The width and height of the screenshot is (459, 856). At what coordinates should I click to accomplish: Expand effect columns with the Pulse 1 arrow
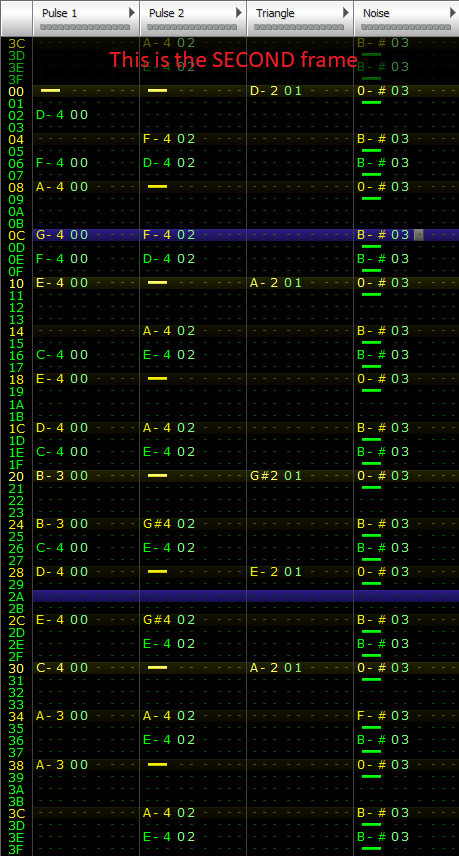(132, 13)
